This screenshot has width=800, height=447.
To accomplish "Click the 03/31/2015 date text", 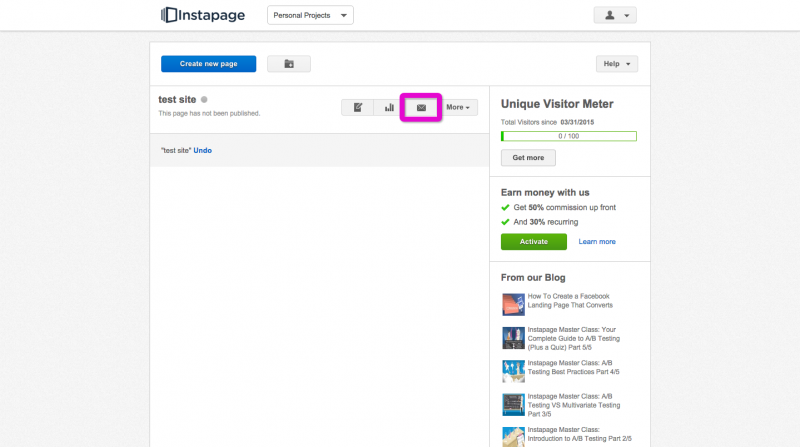I will pos(577,122).
